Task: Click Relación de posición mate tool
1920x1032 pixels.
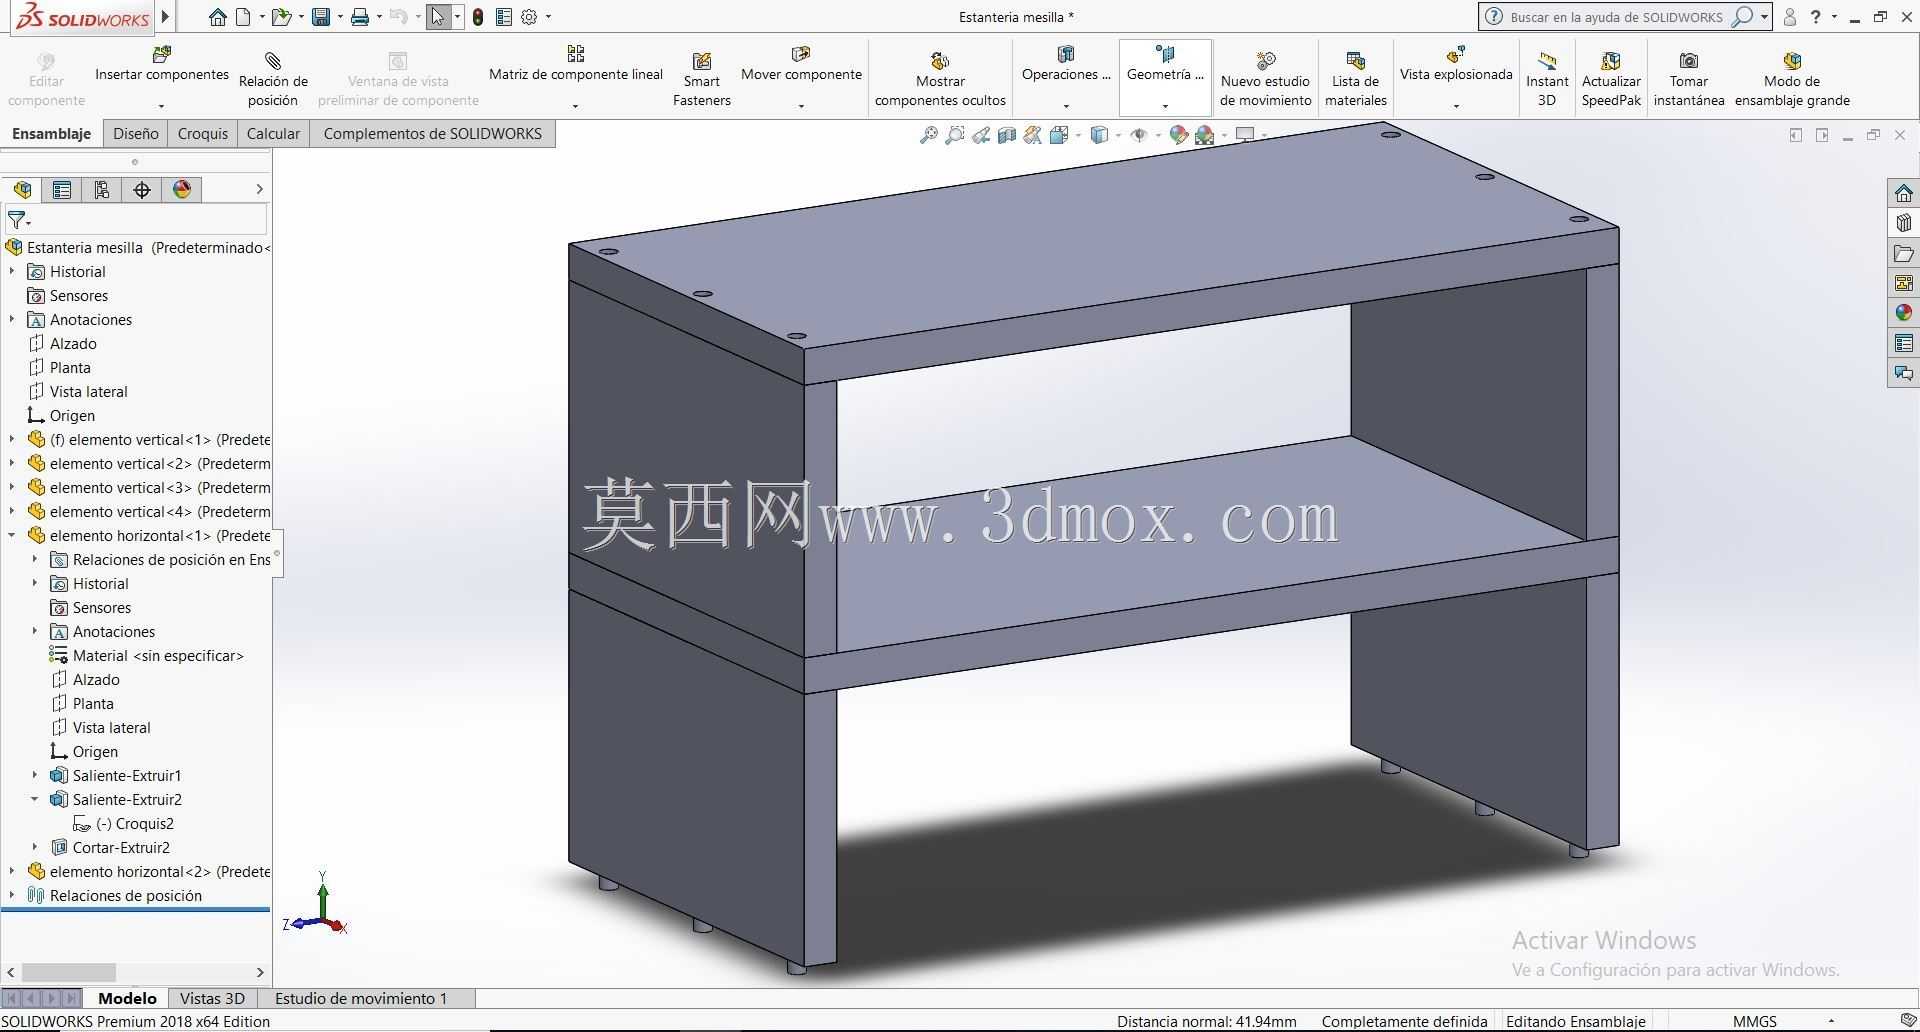Action: click(x=273, y=78)
